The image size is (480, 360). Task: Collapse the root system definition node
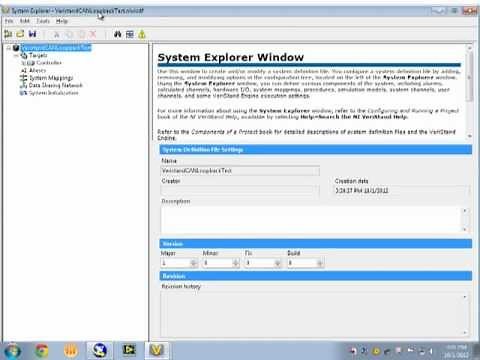9,48
